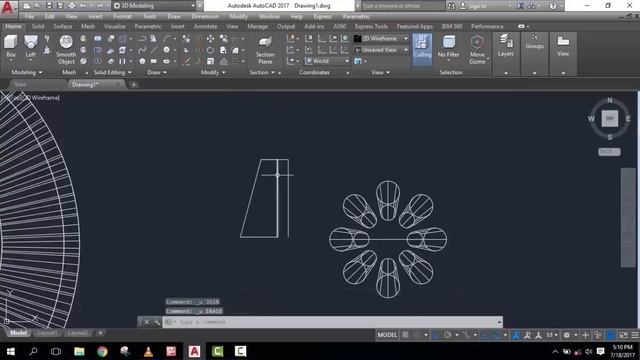Toggle the grid display in status bar
Image resolution: width=640 pixels, height=360 pixels.
point(405,335)
